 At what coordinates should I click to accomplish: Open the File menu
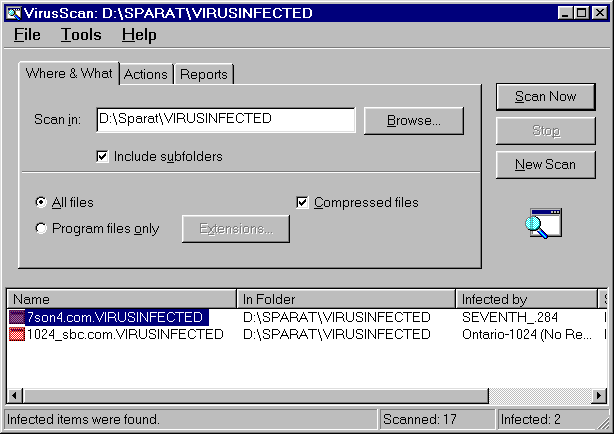coord(27,35)
